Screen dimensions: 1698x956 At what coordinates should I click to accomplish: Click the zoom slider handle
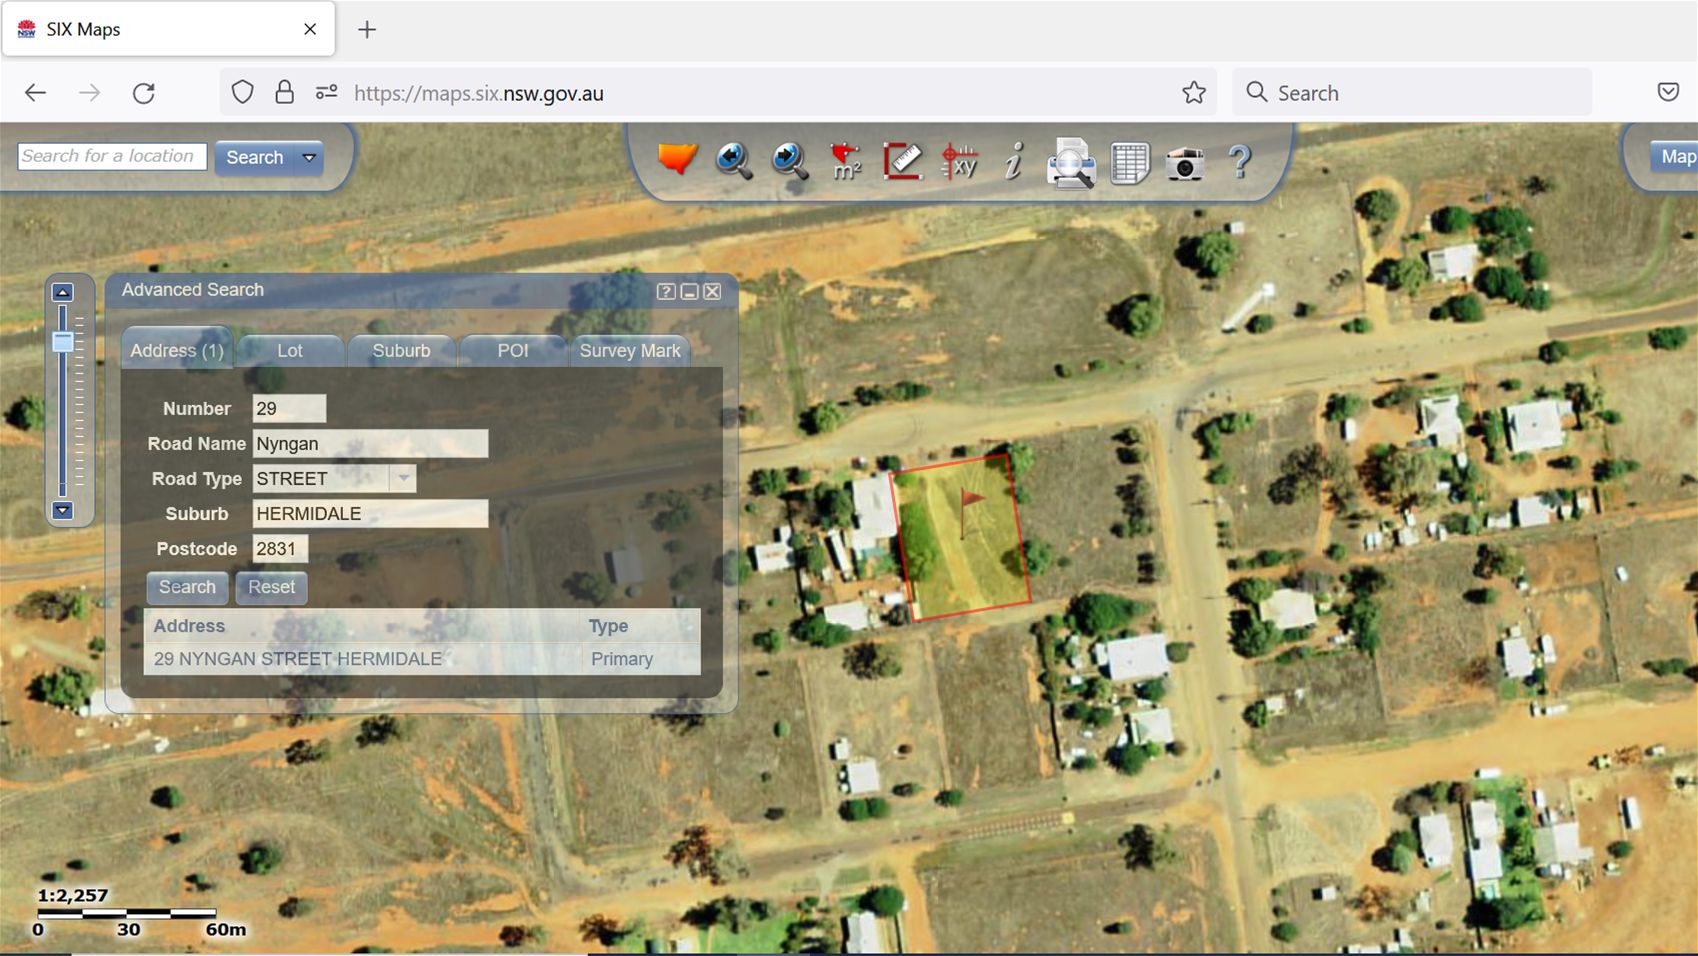point(63,342)
